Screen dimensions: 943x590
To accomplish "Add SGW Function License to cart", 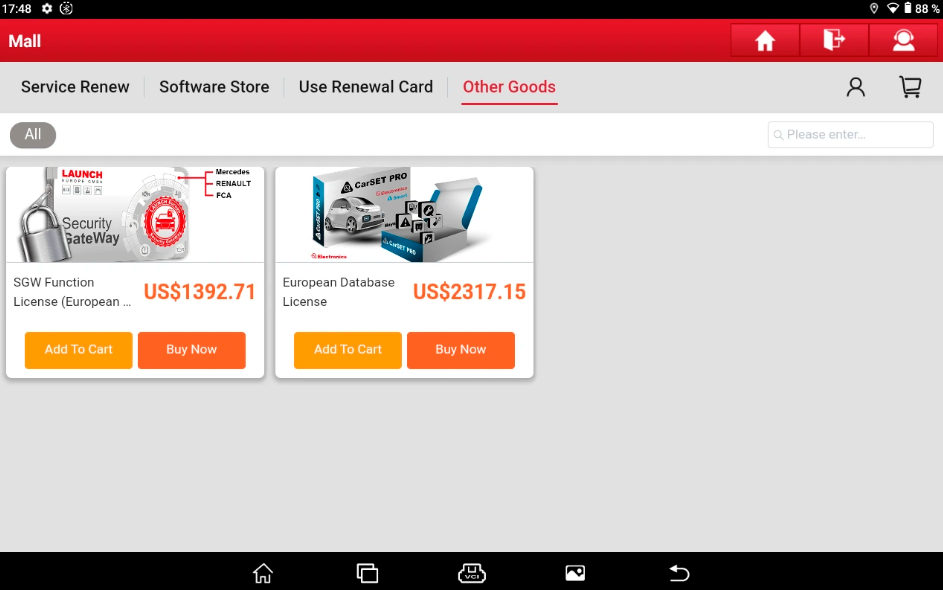I will 79,350.
